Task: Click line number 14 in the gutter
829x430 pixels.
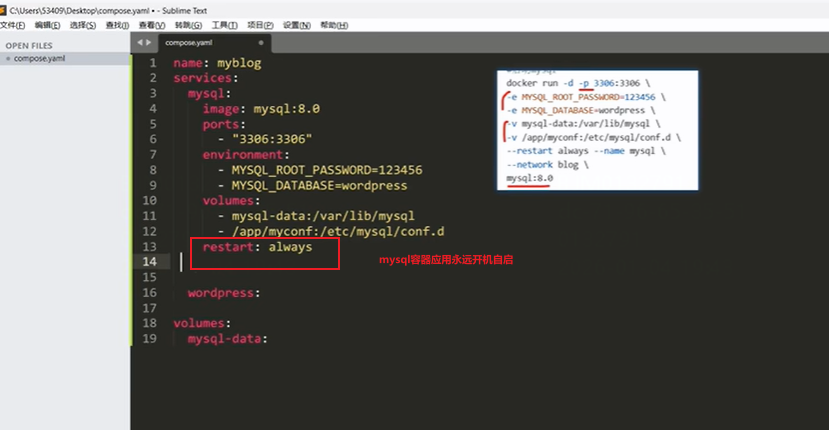Action: pyautogui.click(x=150, y=261)
